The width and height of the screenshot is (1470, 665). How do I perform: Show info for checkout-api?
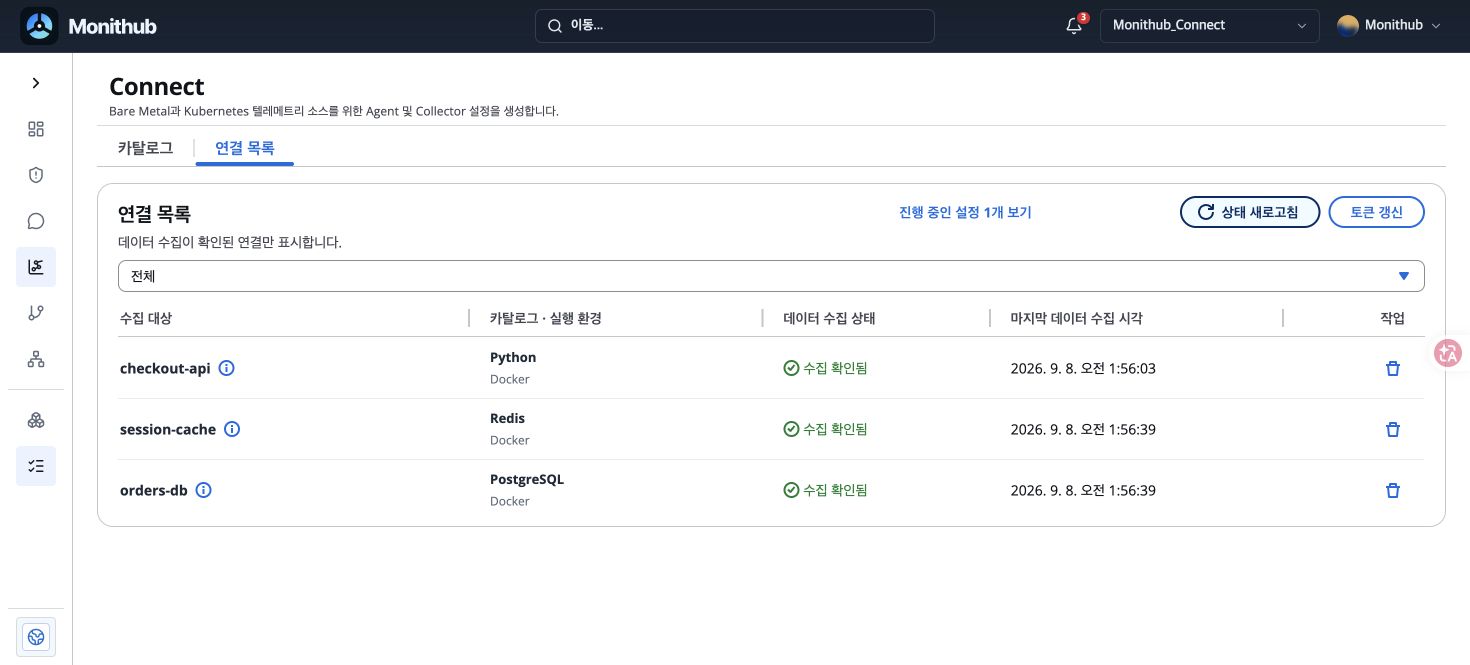(227, 368)
